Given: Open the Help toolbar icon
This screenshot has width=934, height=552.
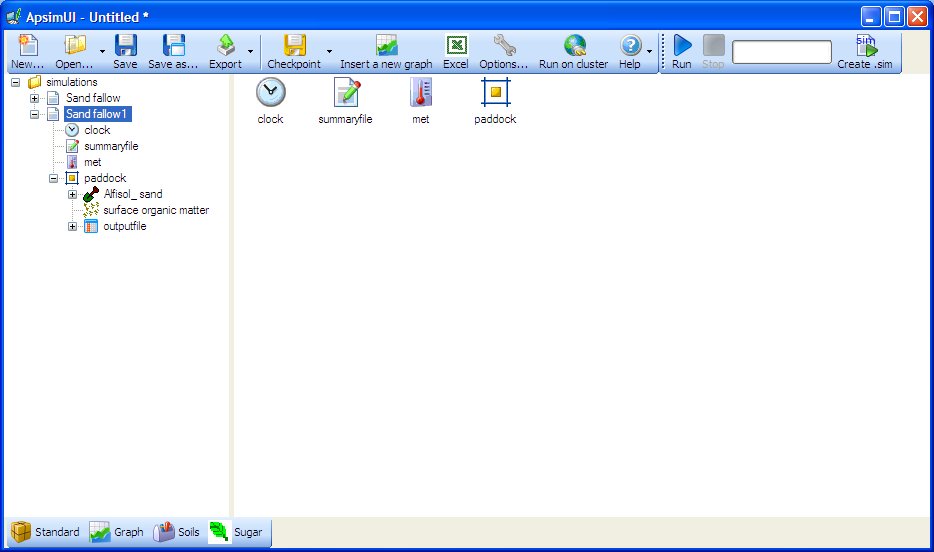Looking at the screenshot, I should pos(630,46).
